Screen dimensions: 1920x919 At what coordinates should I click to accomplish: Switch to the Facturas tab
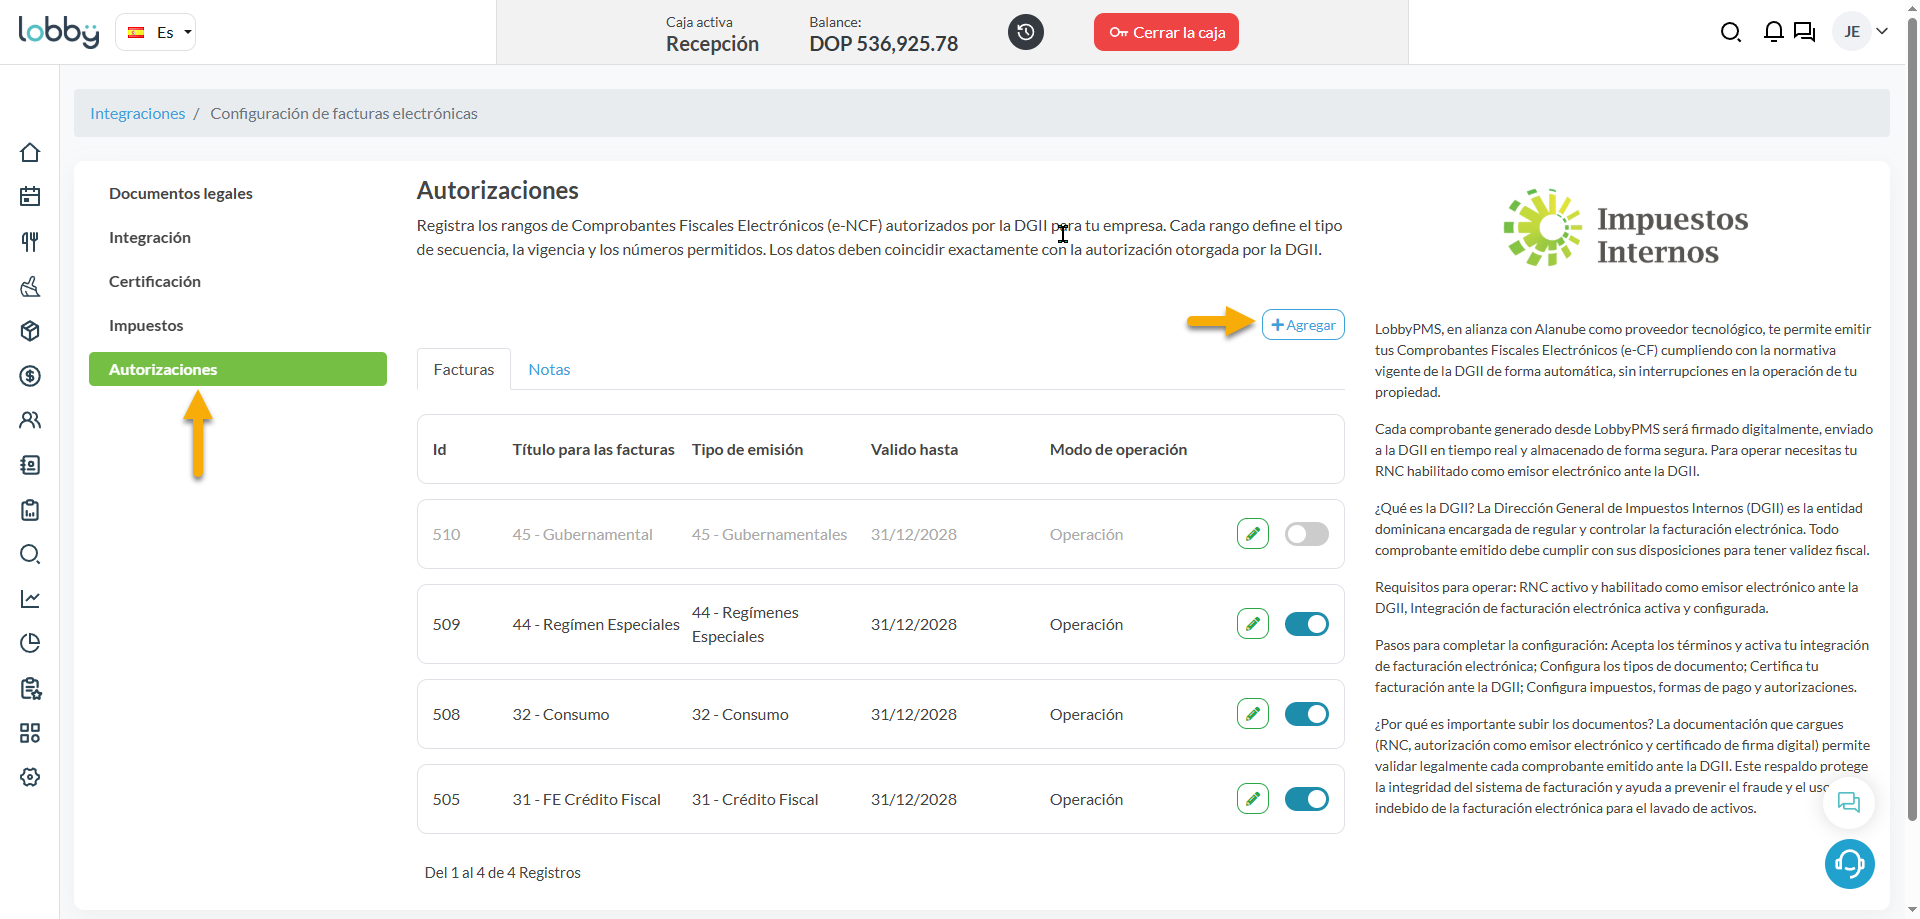click(x=464, y=369)
